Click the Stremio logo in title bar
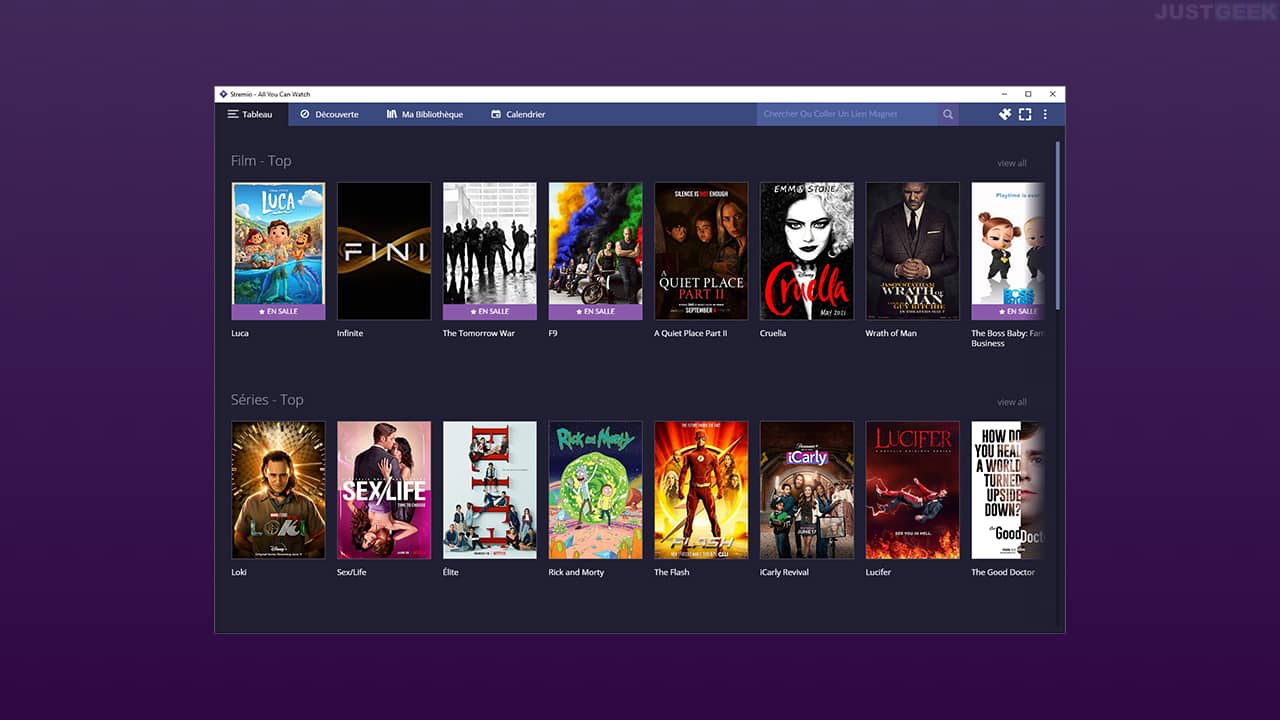This screenshot has width=1280, height=720. pyautogui.click(x=223, y=94)
